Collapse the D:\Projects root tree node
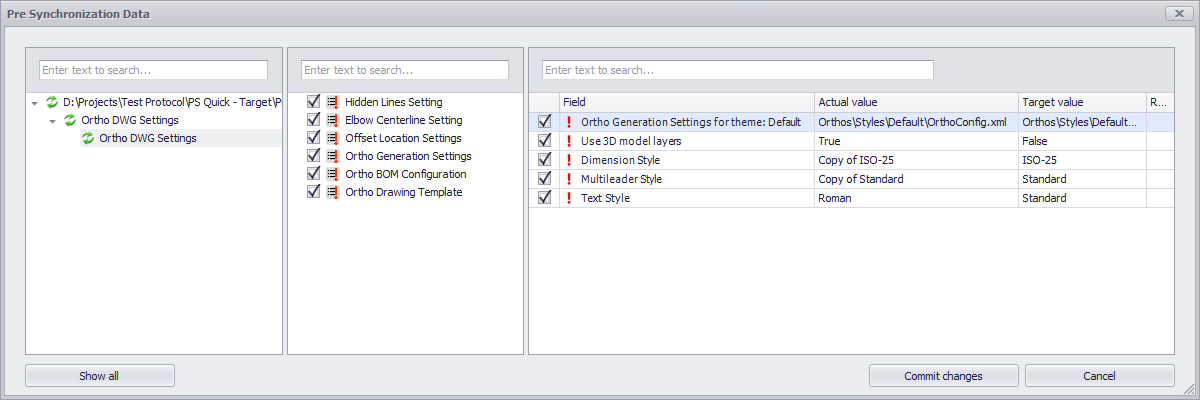The image size is (1200, 400). point(35,103)
